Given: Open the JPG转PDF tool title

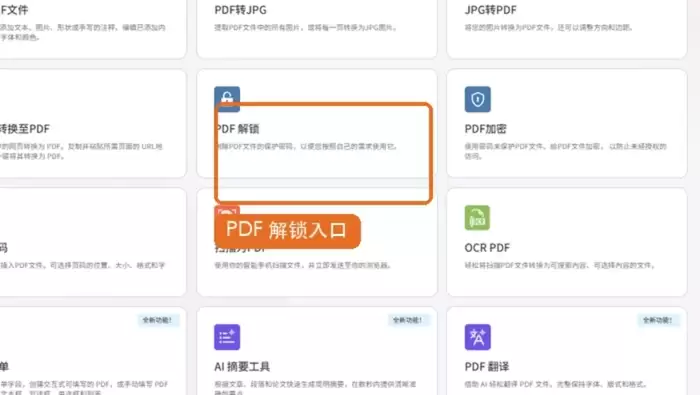Looking at the screenshot, I should click(x=490, y=10).
